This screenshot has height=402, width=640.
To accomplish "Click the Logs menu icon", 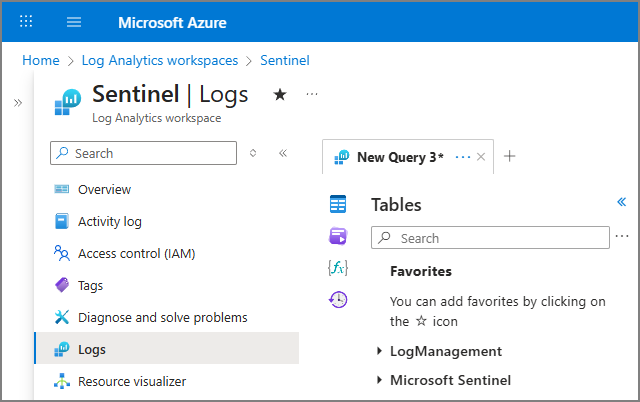I will 62,349.
